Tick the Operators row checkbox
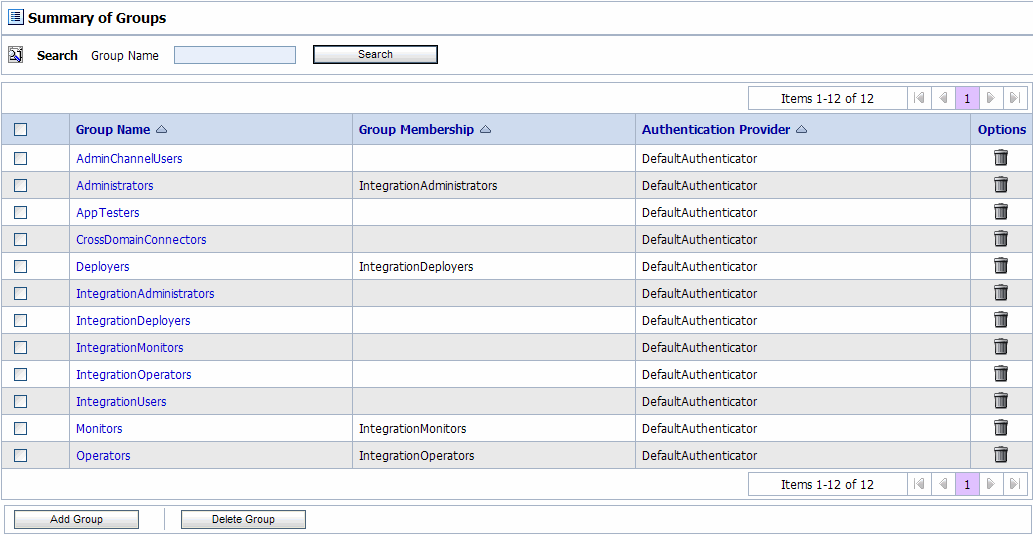 [20, 455]
